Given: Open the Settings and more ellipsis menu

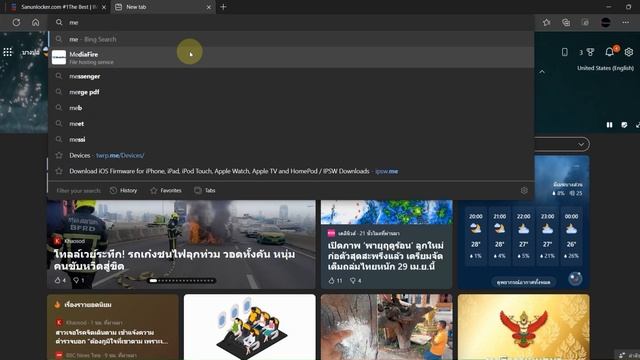Looking at the screenshot, I should point(625,22).
